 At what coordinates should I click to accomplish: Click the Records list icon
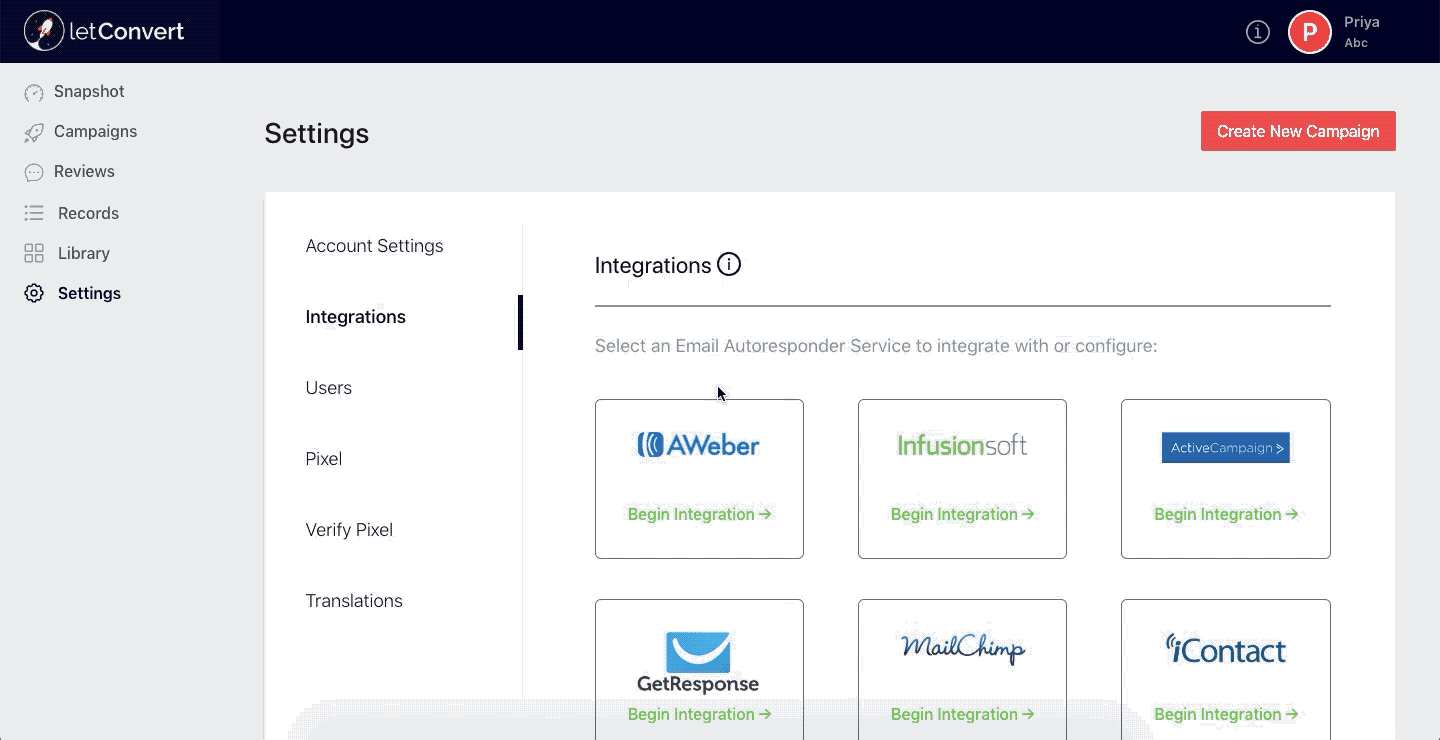(x=34, y=213)
